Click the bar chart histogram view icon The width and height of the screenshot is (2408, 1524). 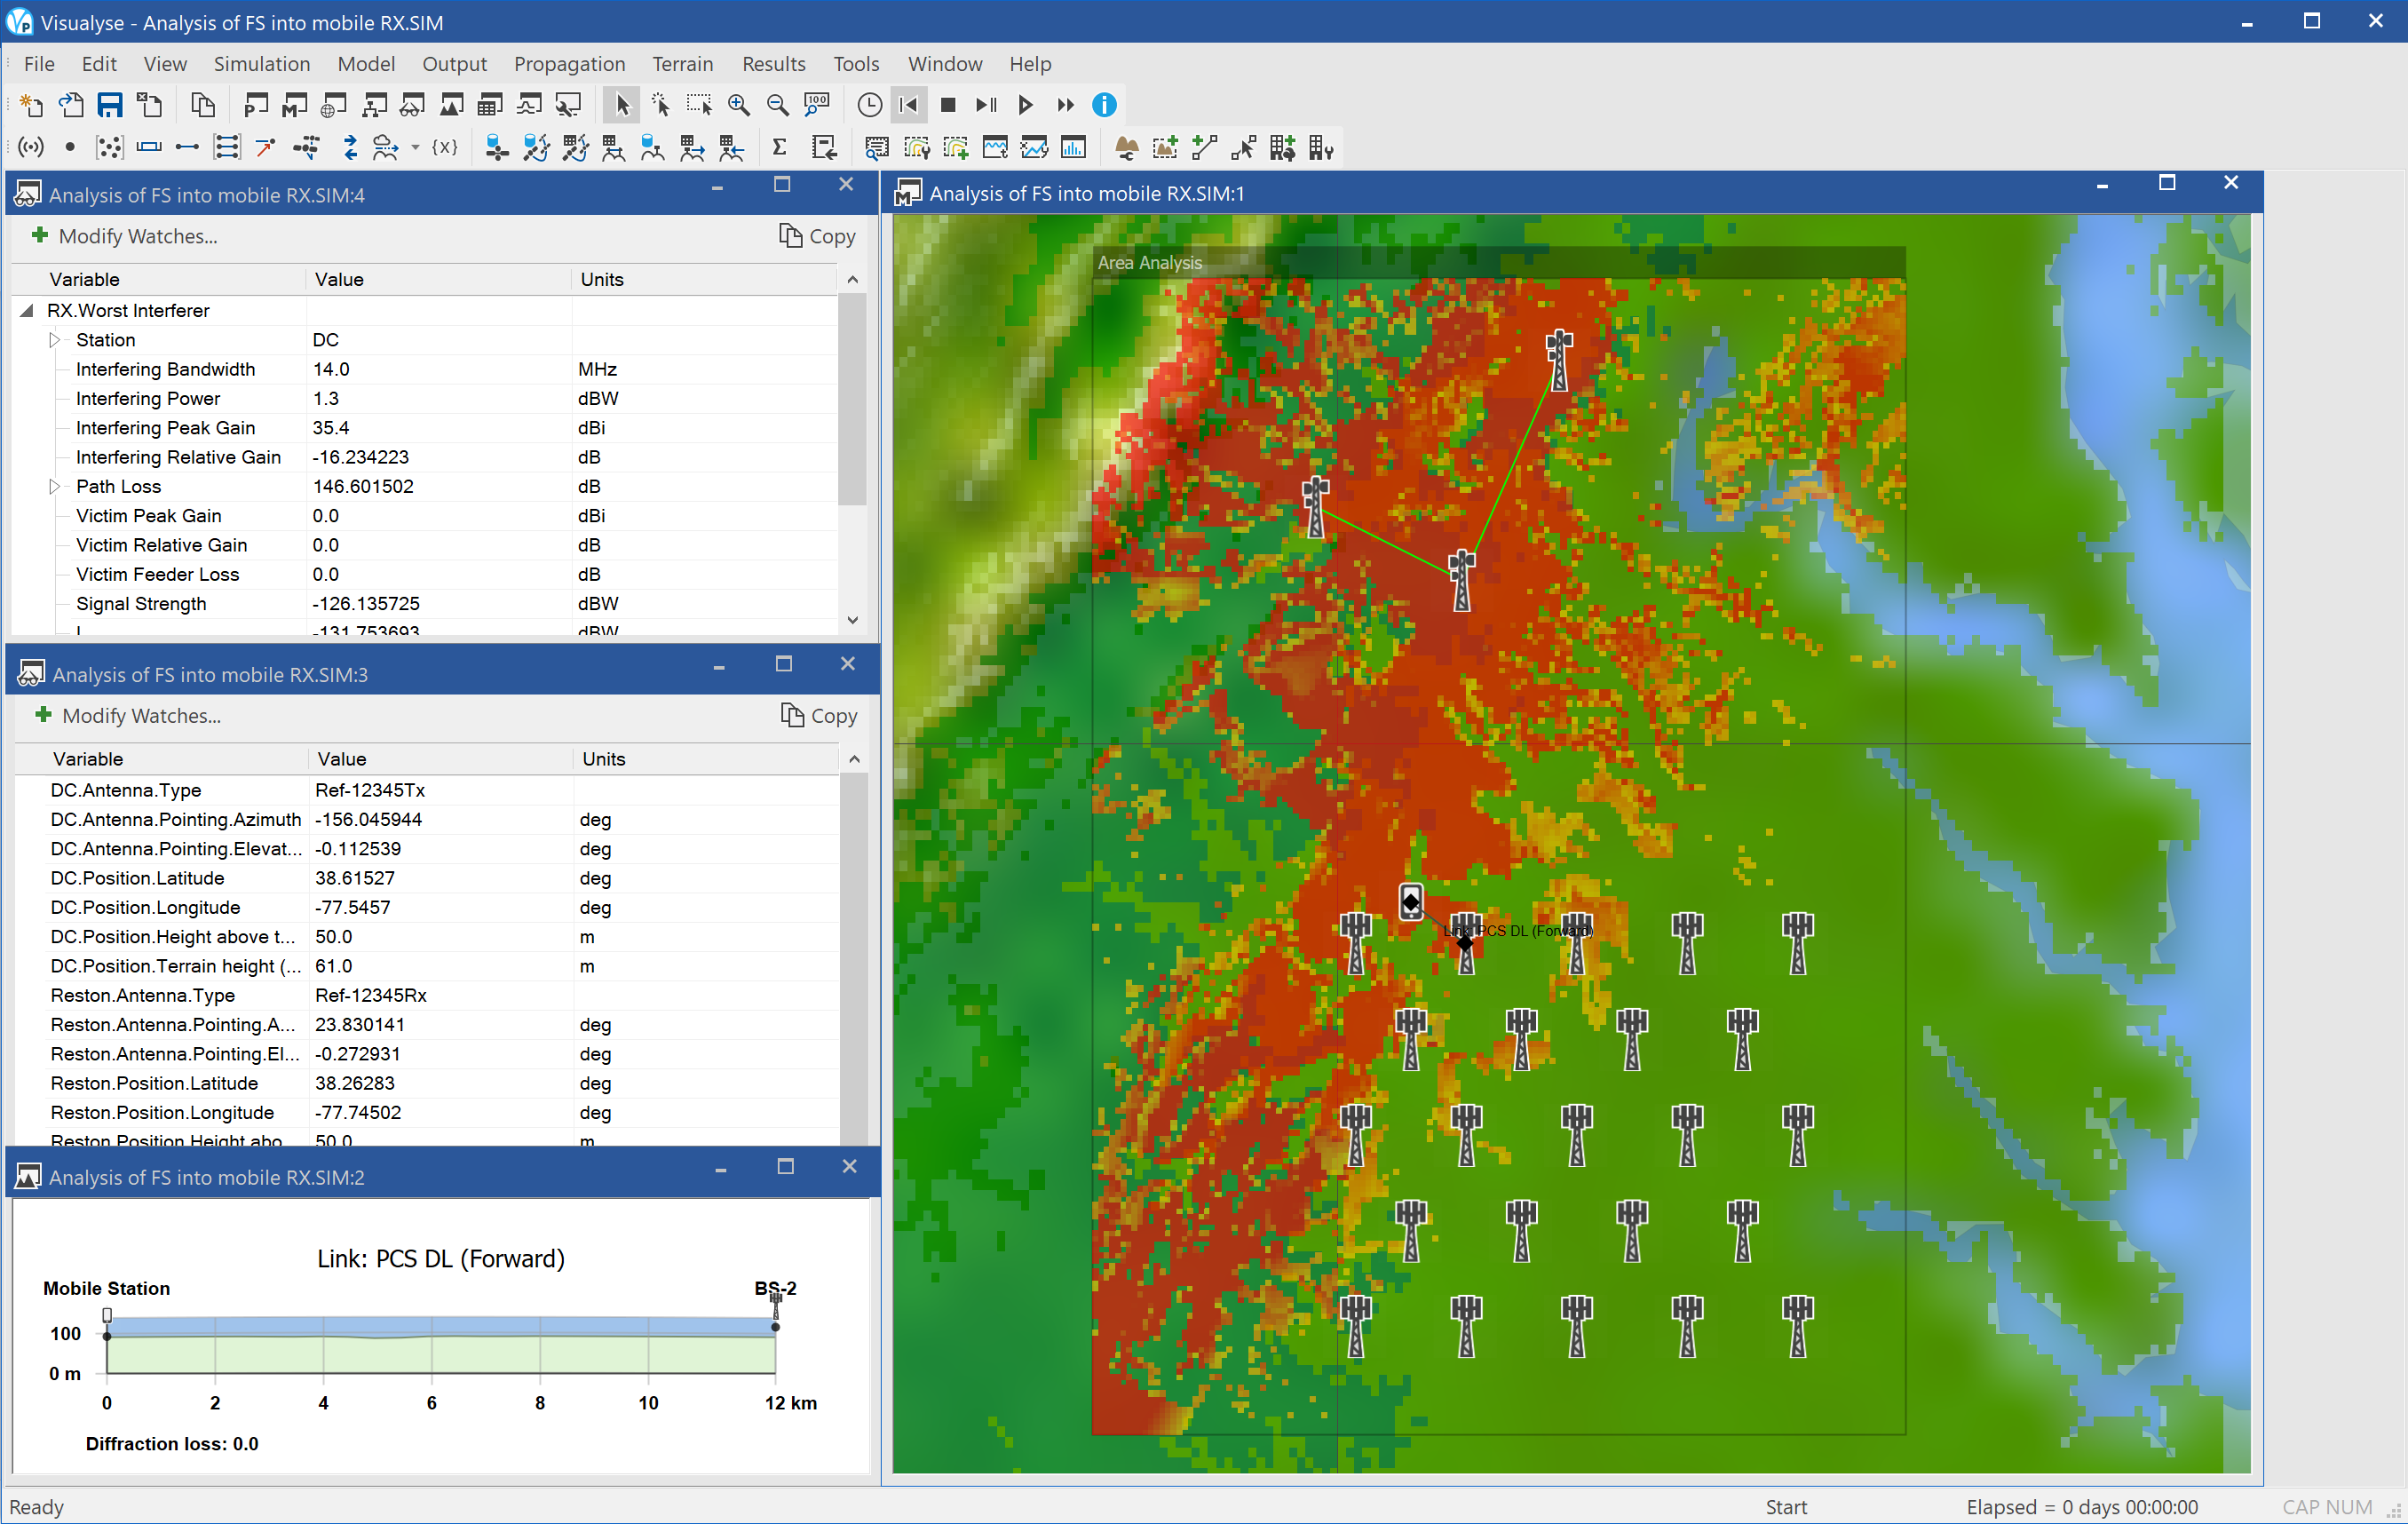1073,148
